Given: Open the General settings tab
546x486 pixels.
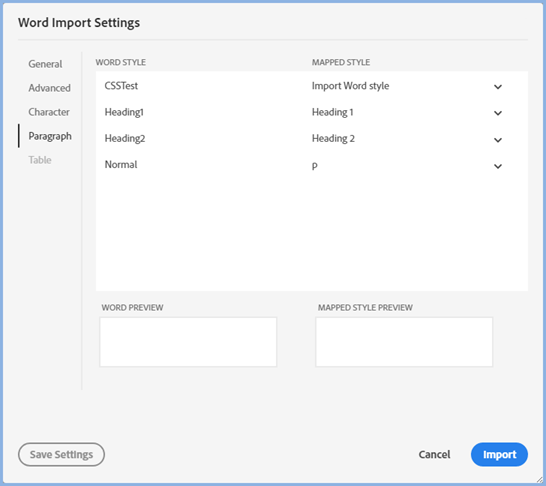Looking at the screenshot, I should pos(45,64).
